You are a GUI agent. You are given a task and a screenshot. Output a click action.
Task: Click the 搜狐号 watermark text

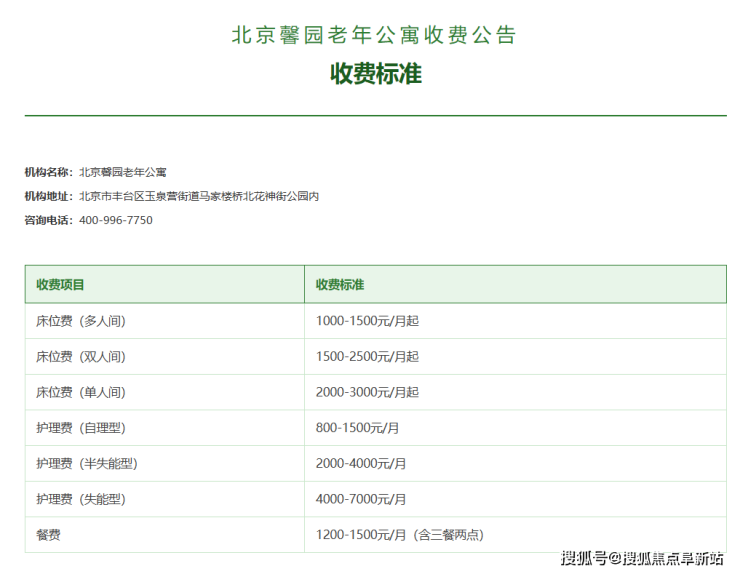(584, 558)
